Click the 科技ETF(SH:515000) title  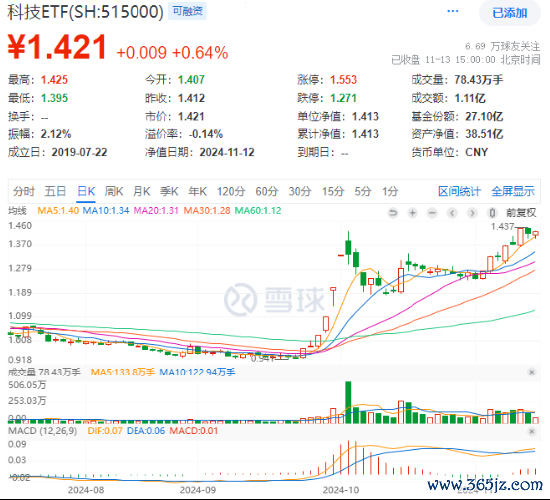86,12
